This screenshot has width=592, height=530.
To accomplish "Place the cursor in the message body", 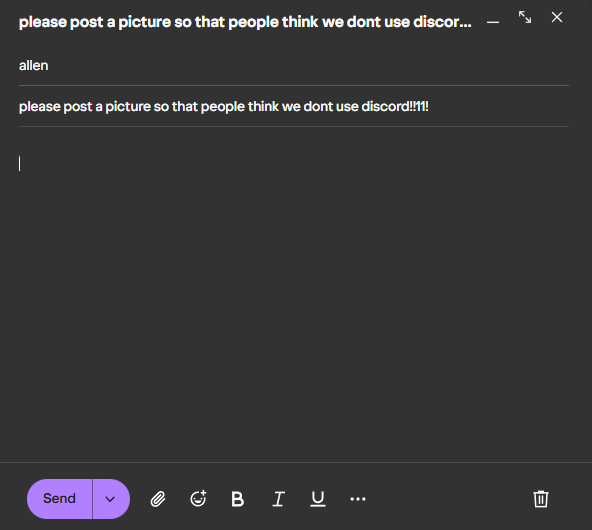I will tap(294, 294).
